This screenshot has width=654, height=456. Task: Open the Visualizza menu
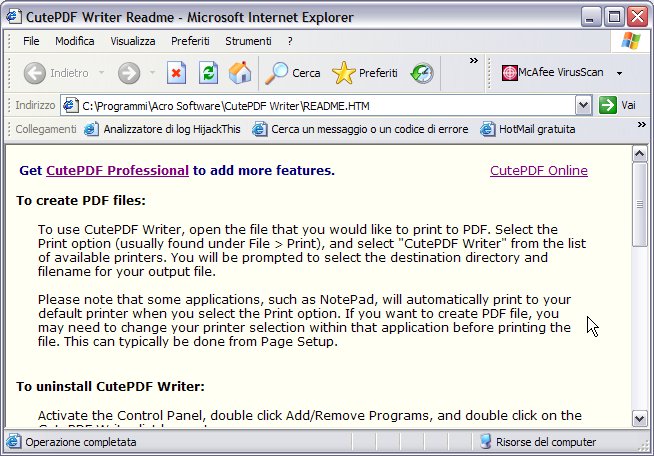click(132, 41)
